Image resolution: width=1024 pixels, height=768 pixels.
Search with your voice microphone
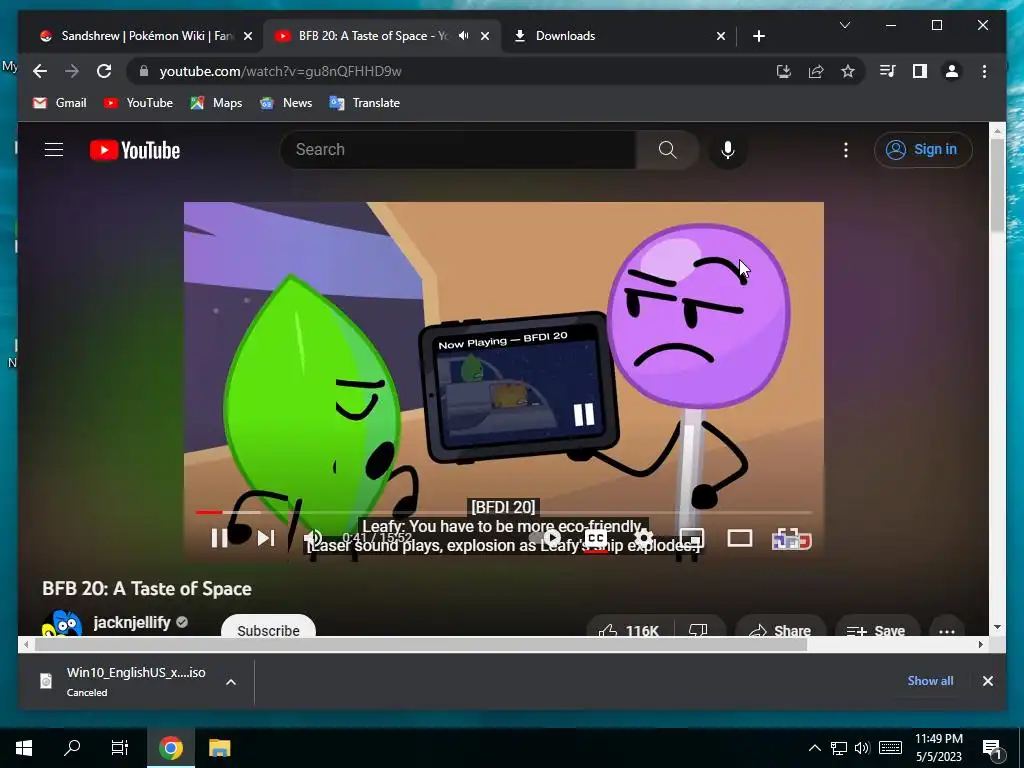pos(728,150)
